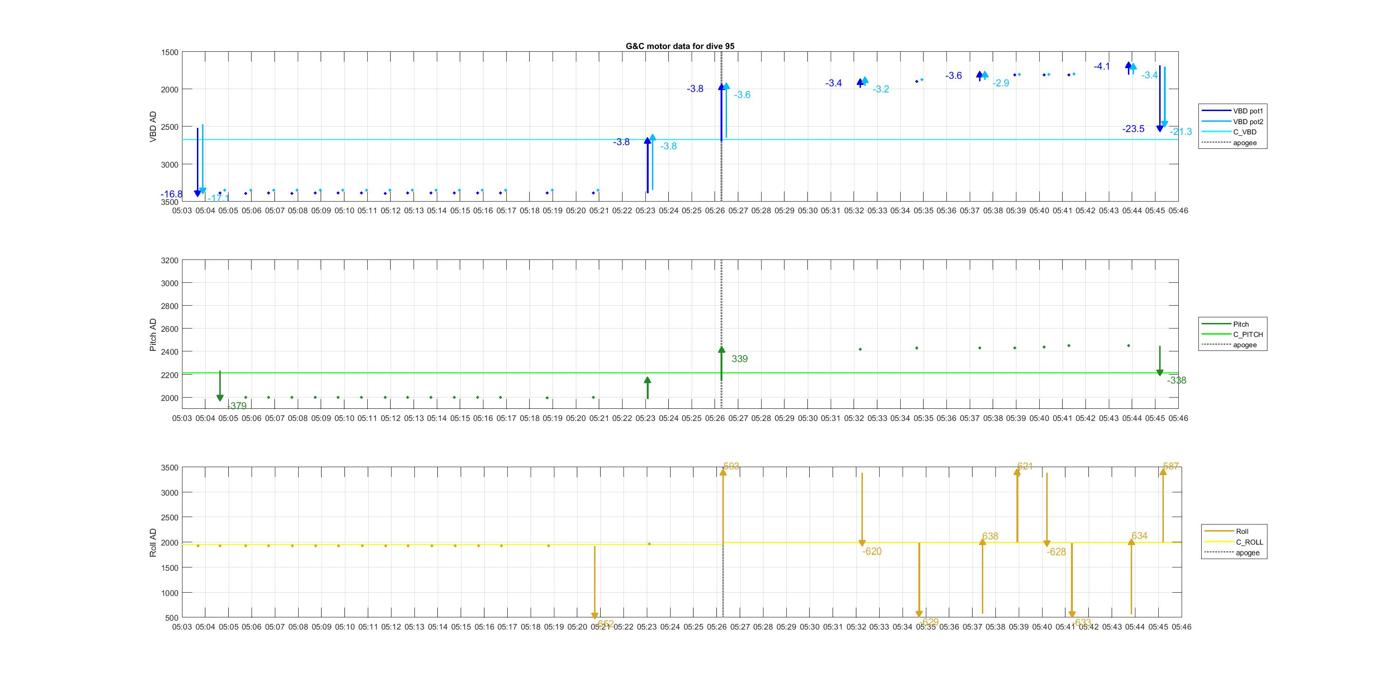Click the "05:26" time tick under Pitch plot
Image resolution: width=1400 pixels, height=693 pixels.
(715, 419)
